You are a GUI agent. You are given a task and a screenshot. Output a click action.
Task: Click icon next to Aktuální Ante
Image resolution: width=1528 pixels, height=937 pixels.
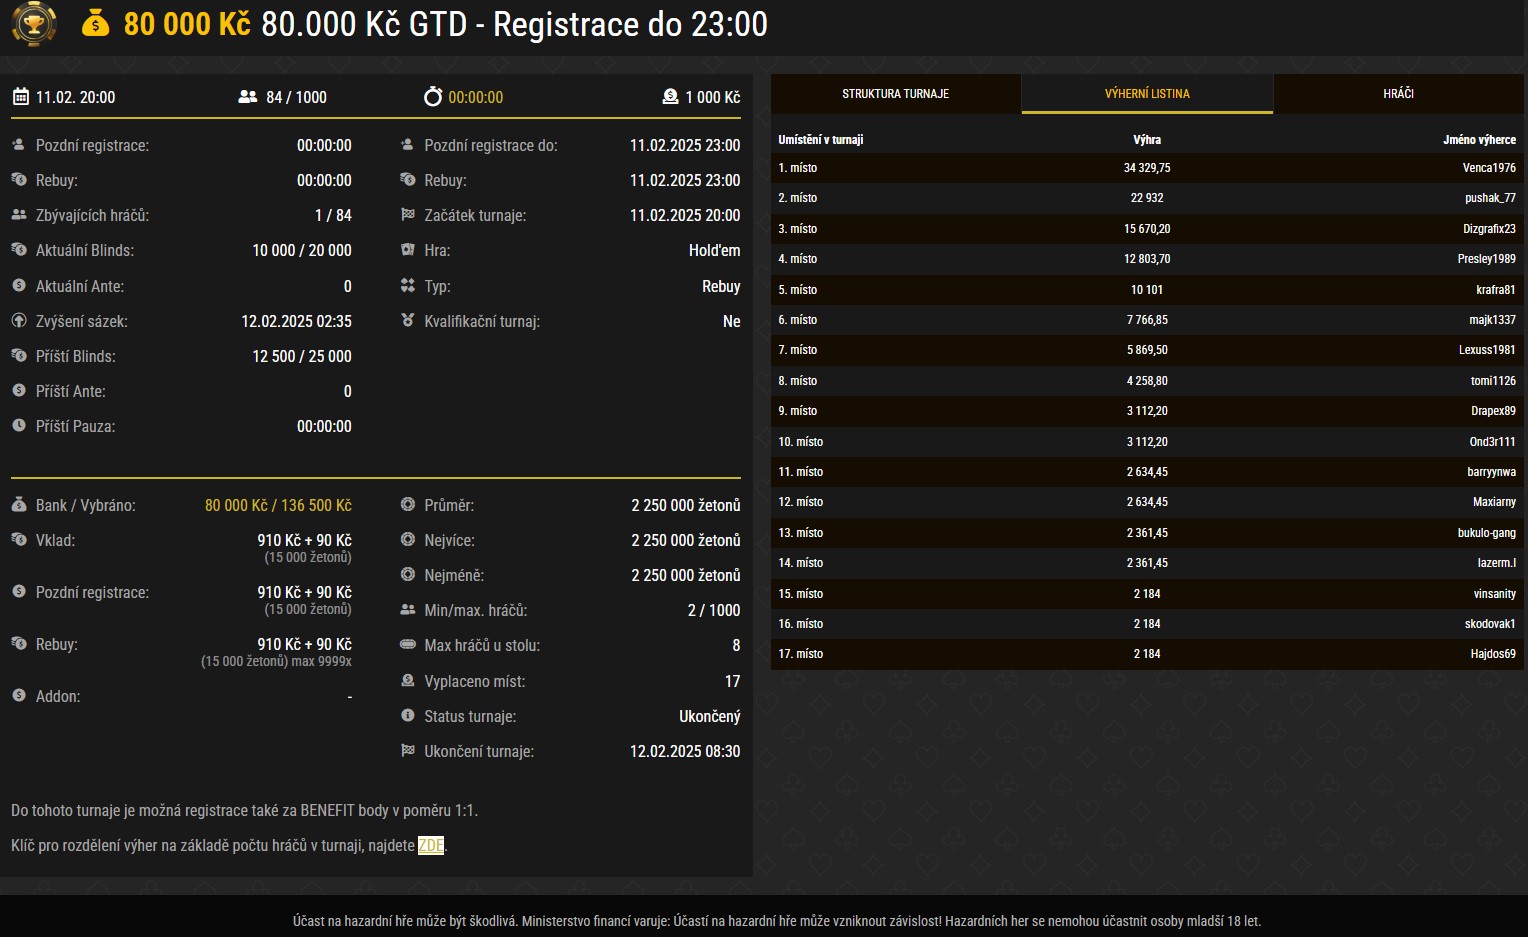point(19,286)
